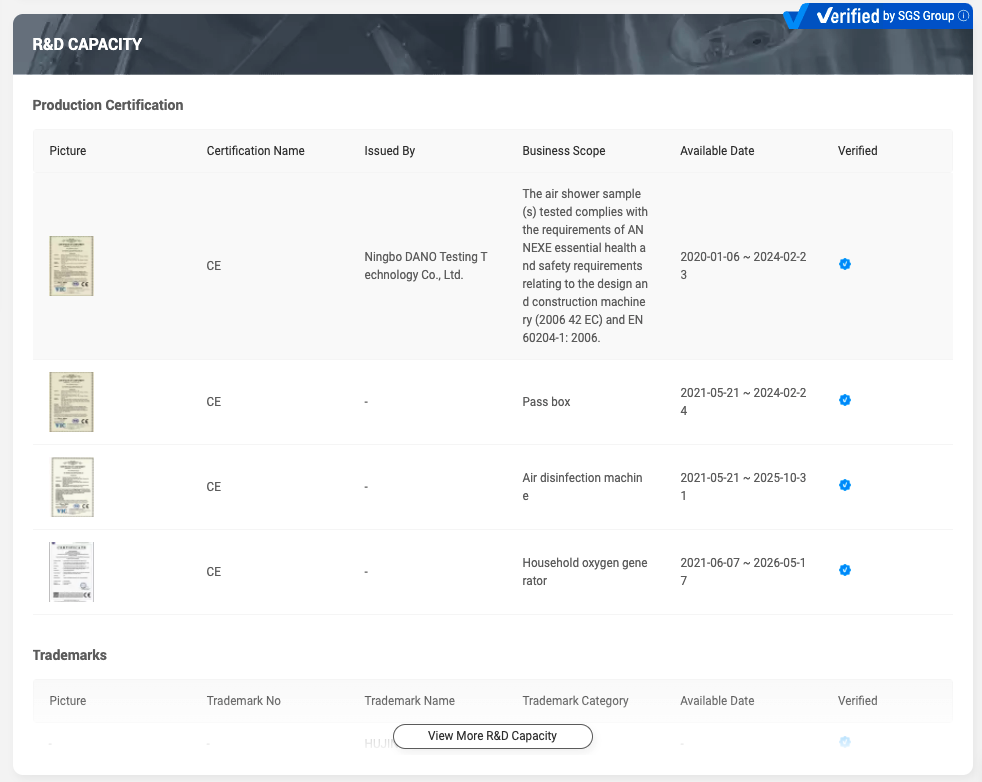
Task: Click the Issued By column header
Action: pyautogui.click(x=389, y=151)
